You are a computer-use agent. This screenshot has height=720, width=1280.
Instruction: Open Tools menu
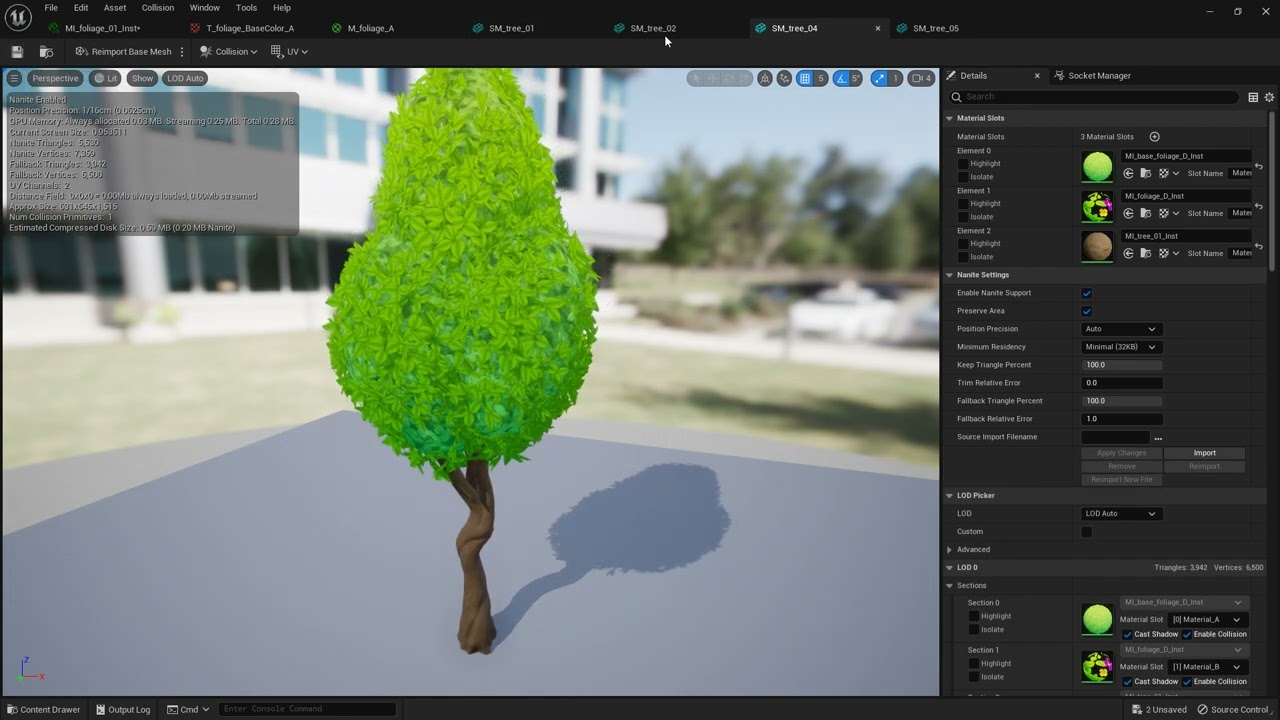click(246, 8)
